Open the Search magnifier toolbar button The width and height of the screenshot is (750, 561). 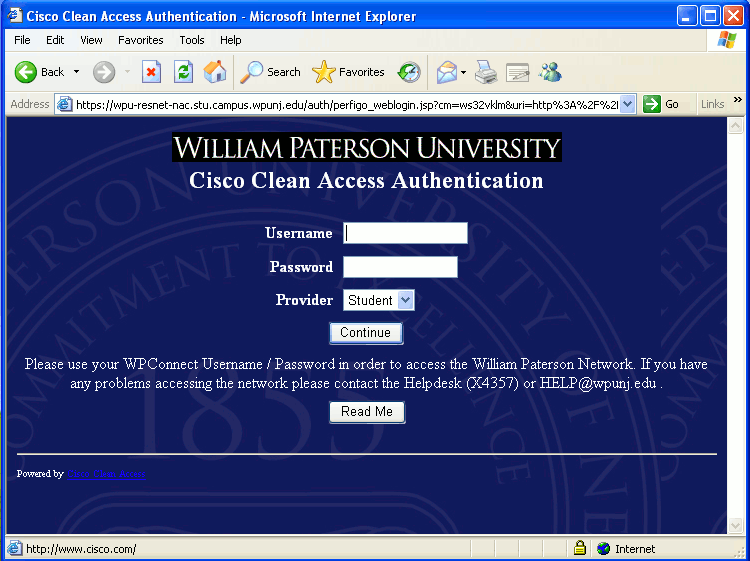[x=270, y=72]
